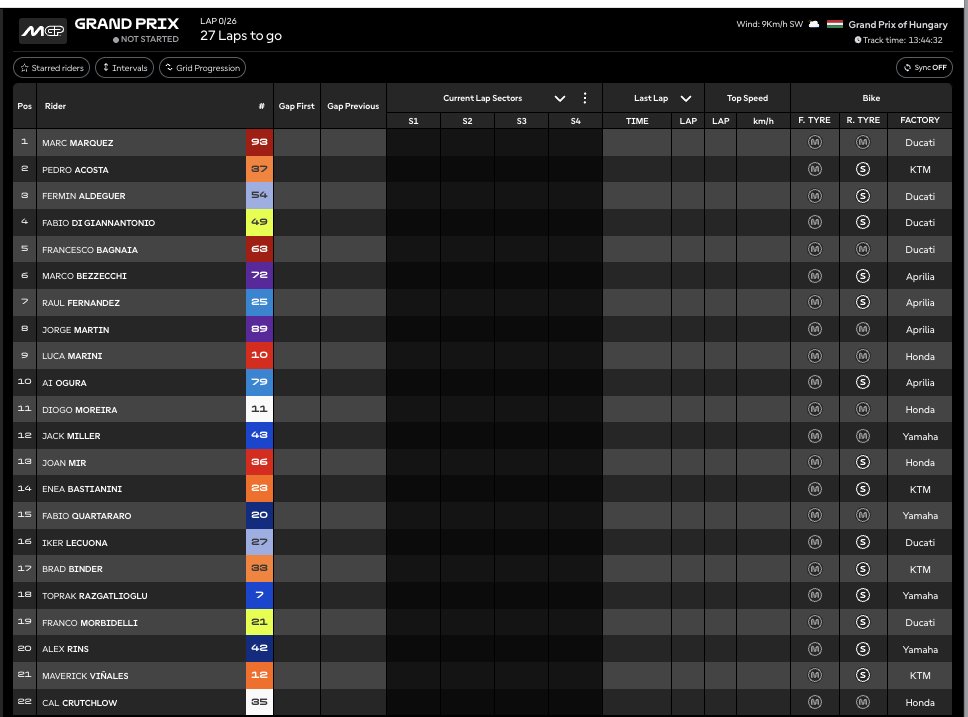The image size is (968, 717).
Task: Click the cloud weather icon
Action: point(814,25)
